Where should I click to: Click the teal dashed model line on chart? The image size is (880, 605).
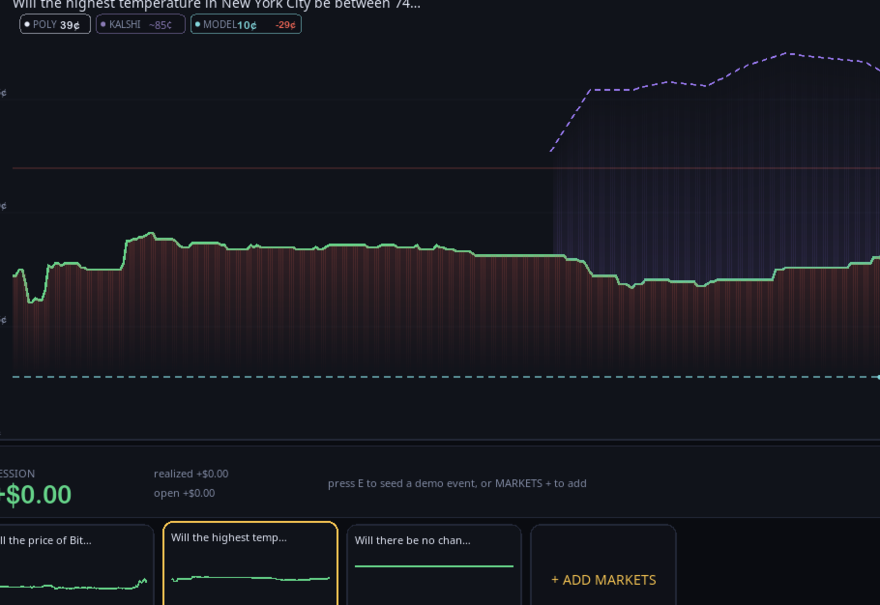[446, 377]
